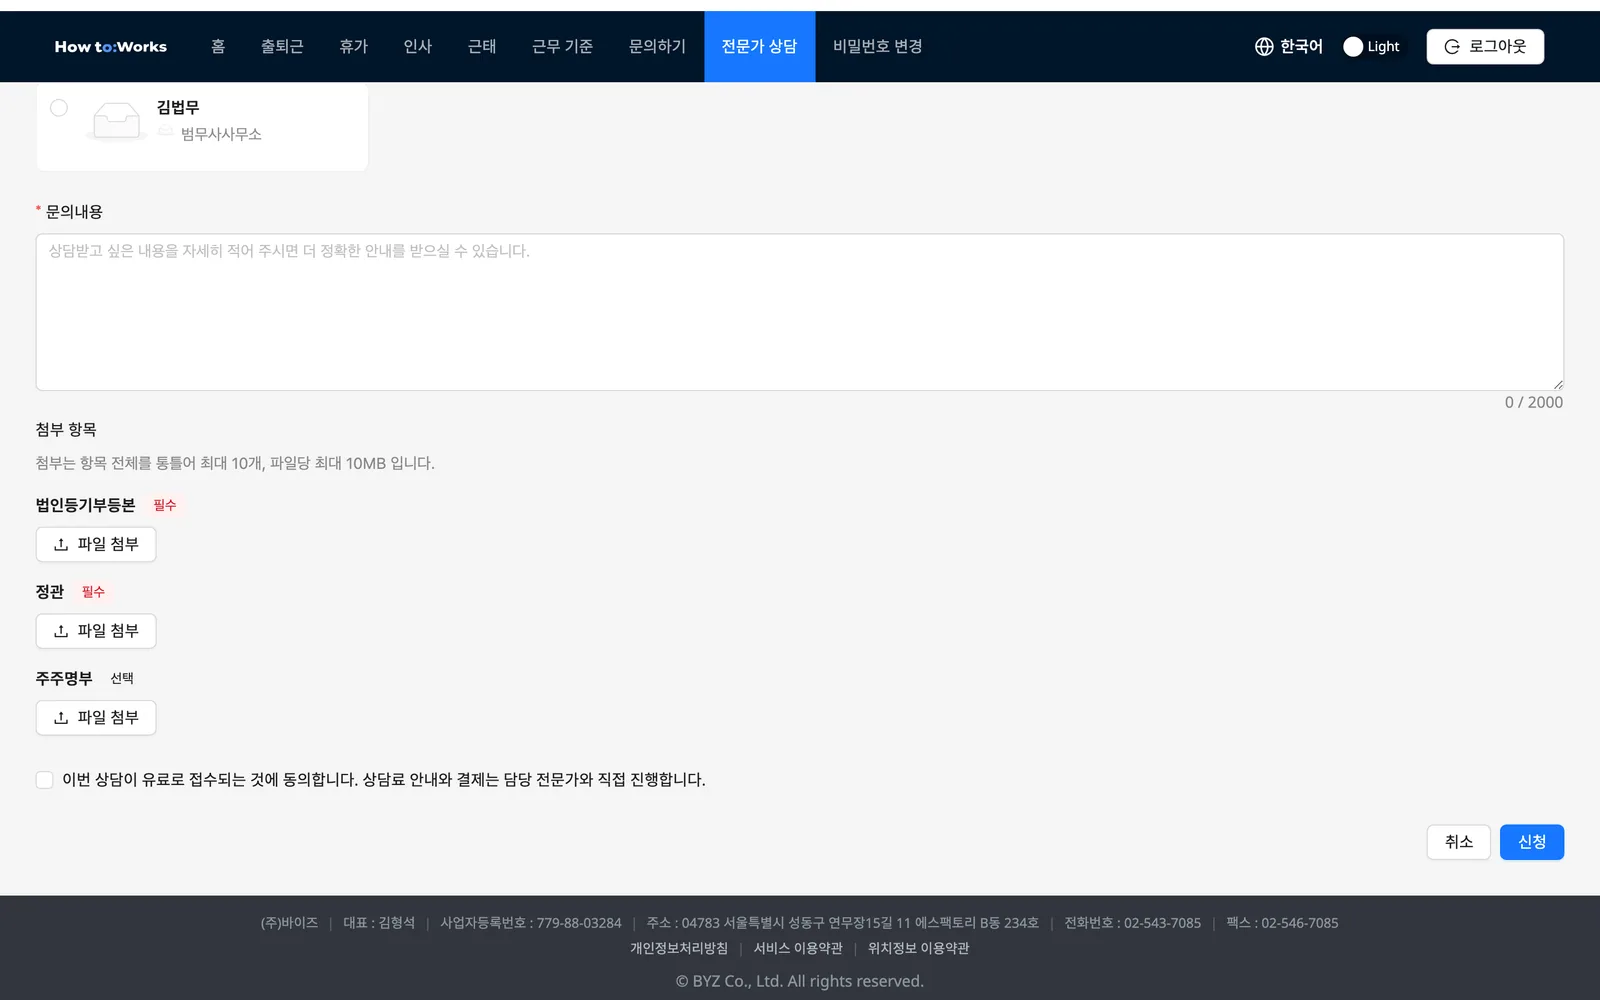Check the paid consultation agreement checkbox

(44, 780)
